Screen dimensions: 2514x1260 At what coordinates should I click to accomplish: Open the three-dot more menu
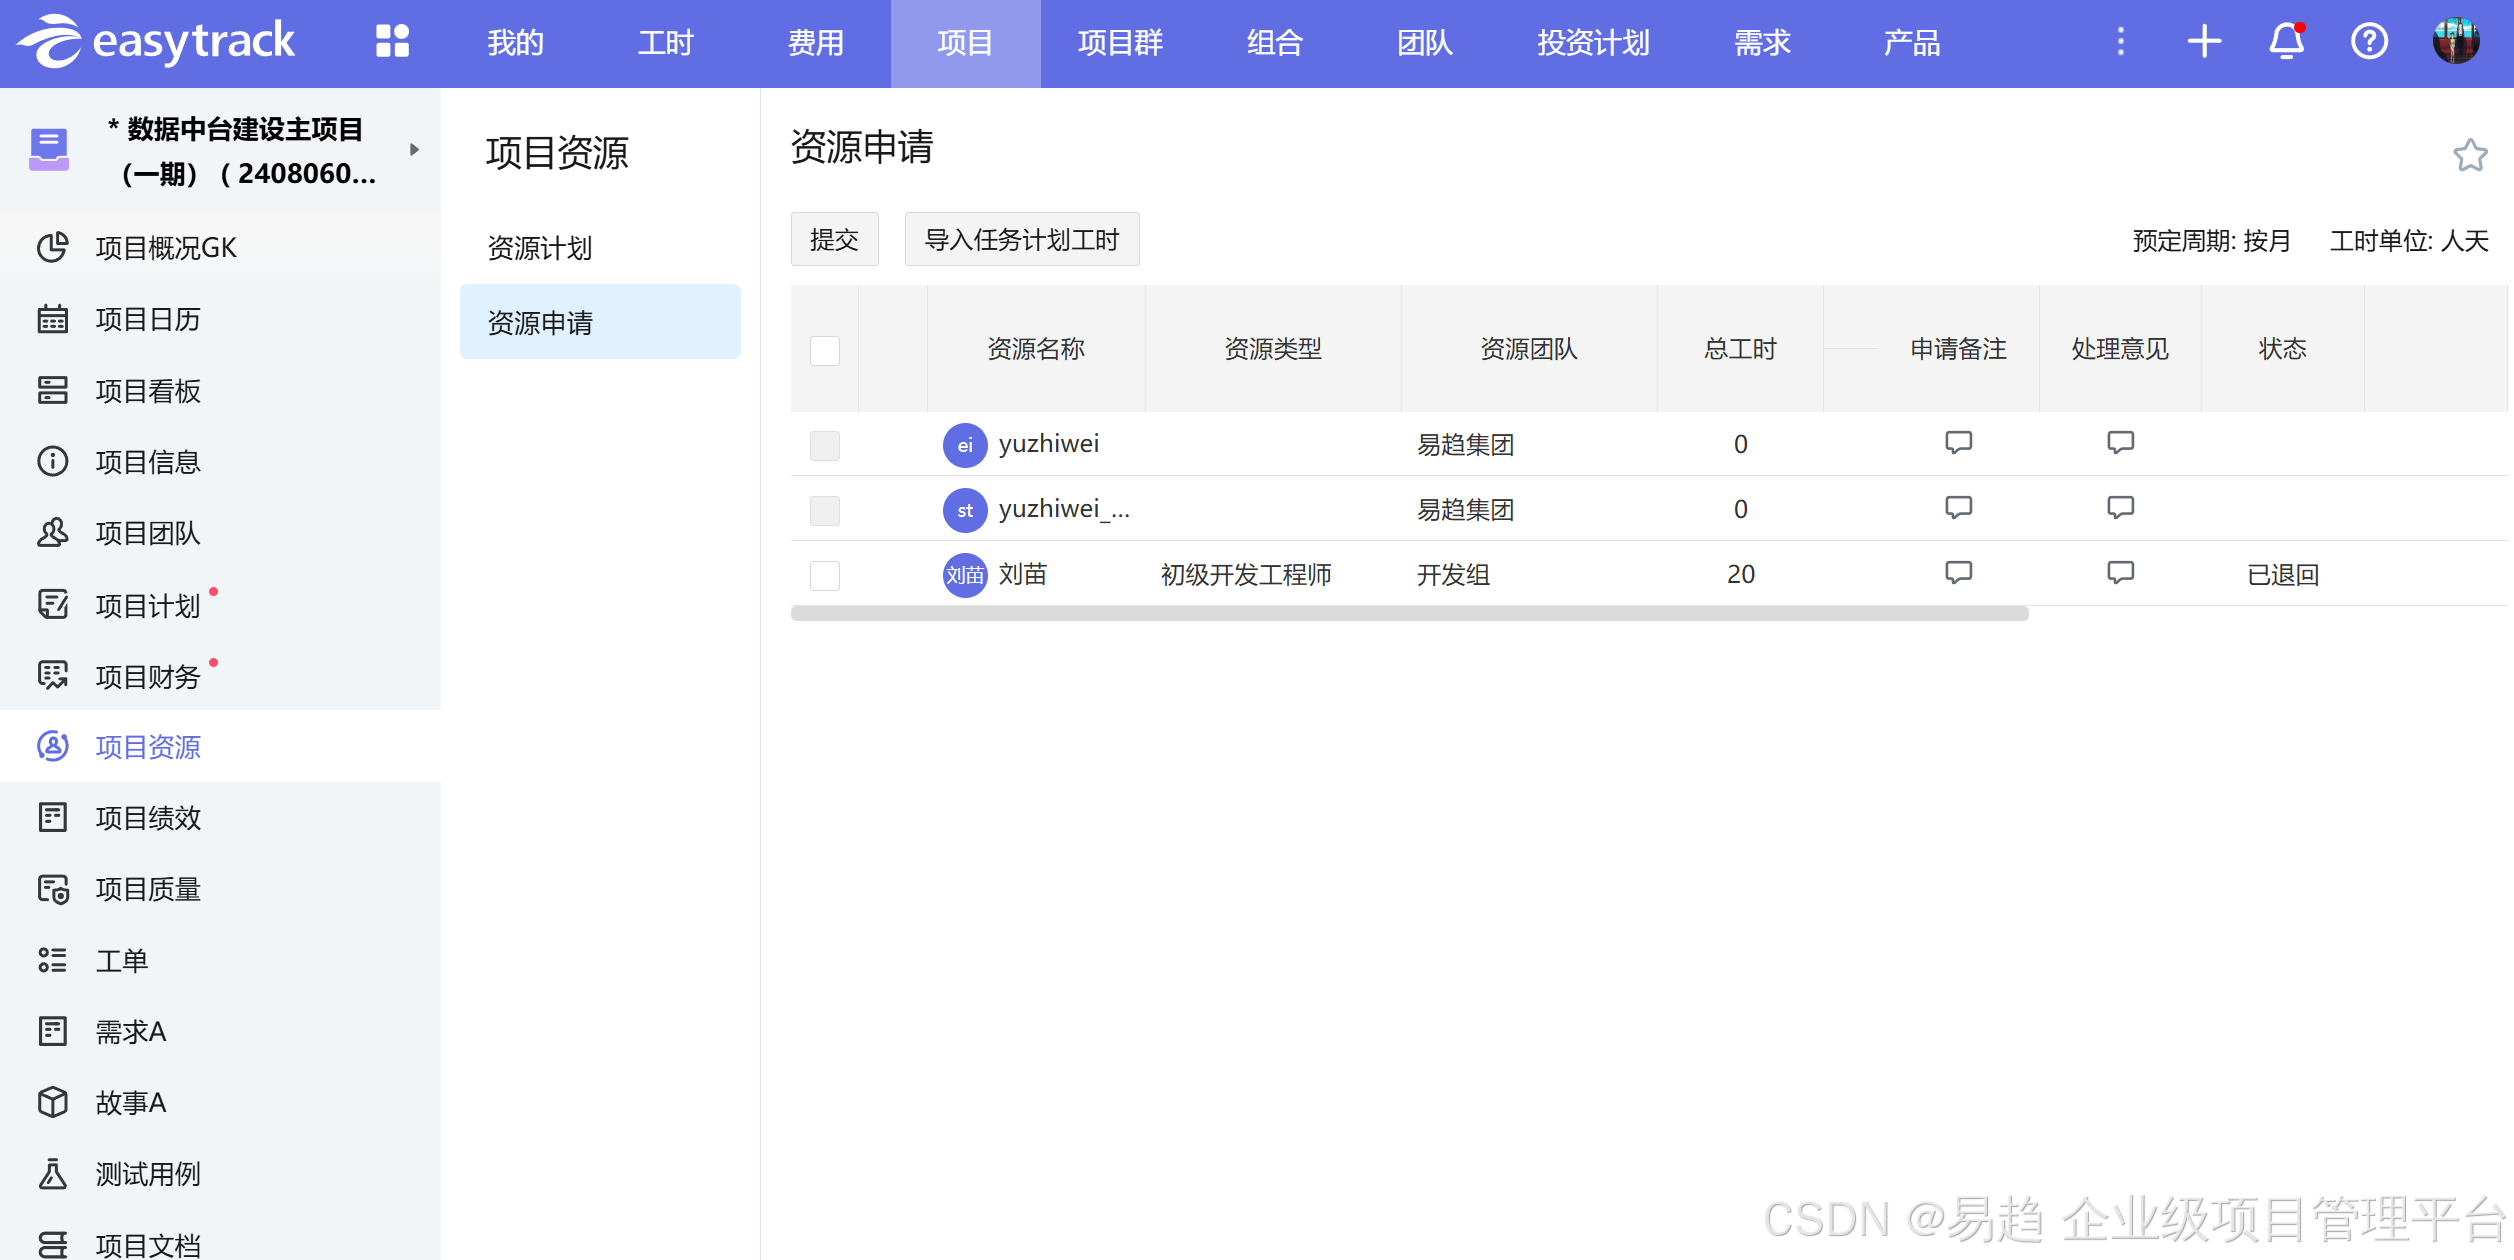point(2120,42)
